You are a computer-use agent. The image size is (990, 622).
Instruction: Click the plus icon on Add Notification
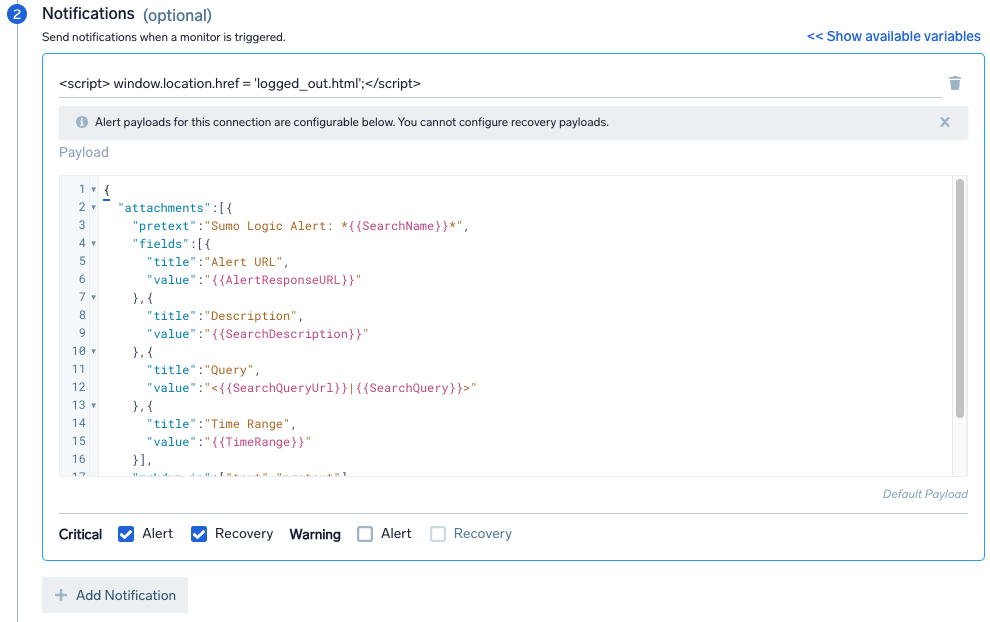[x=61, y=595]
